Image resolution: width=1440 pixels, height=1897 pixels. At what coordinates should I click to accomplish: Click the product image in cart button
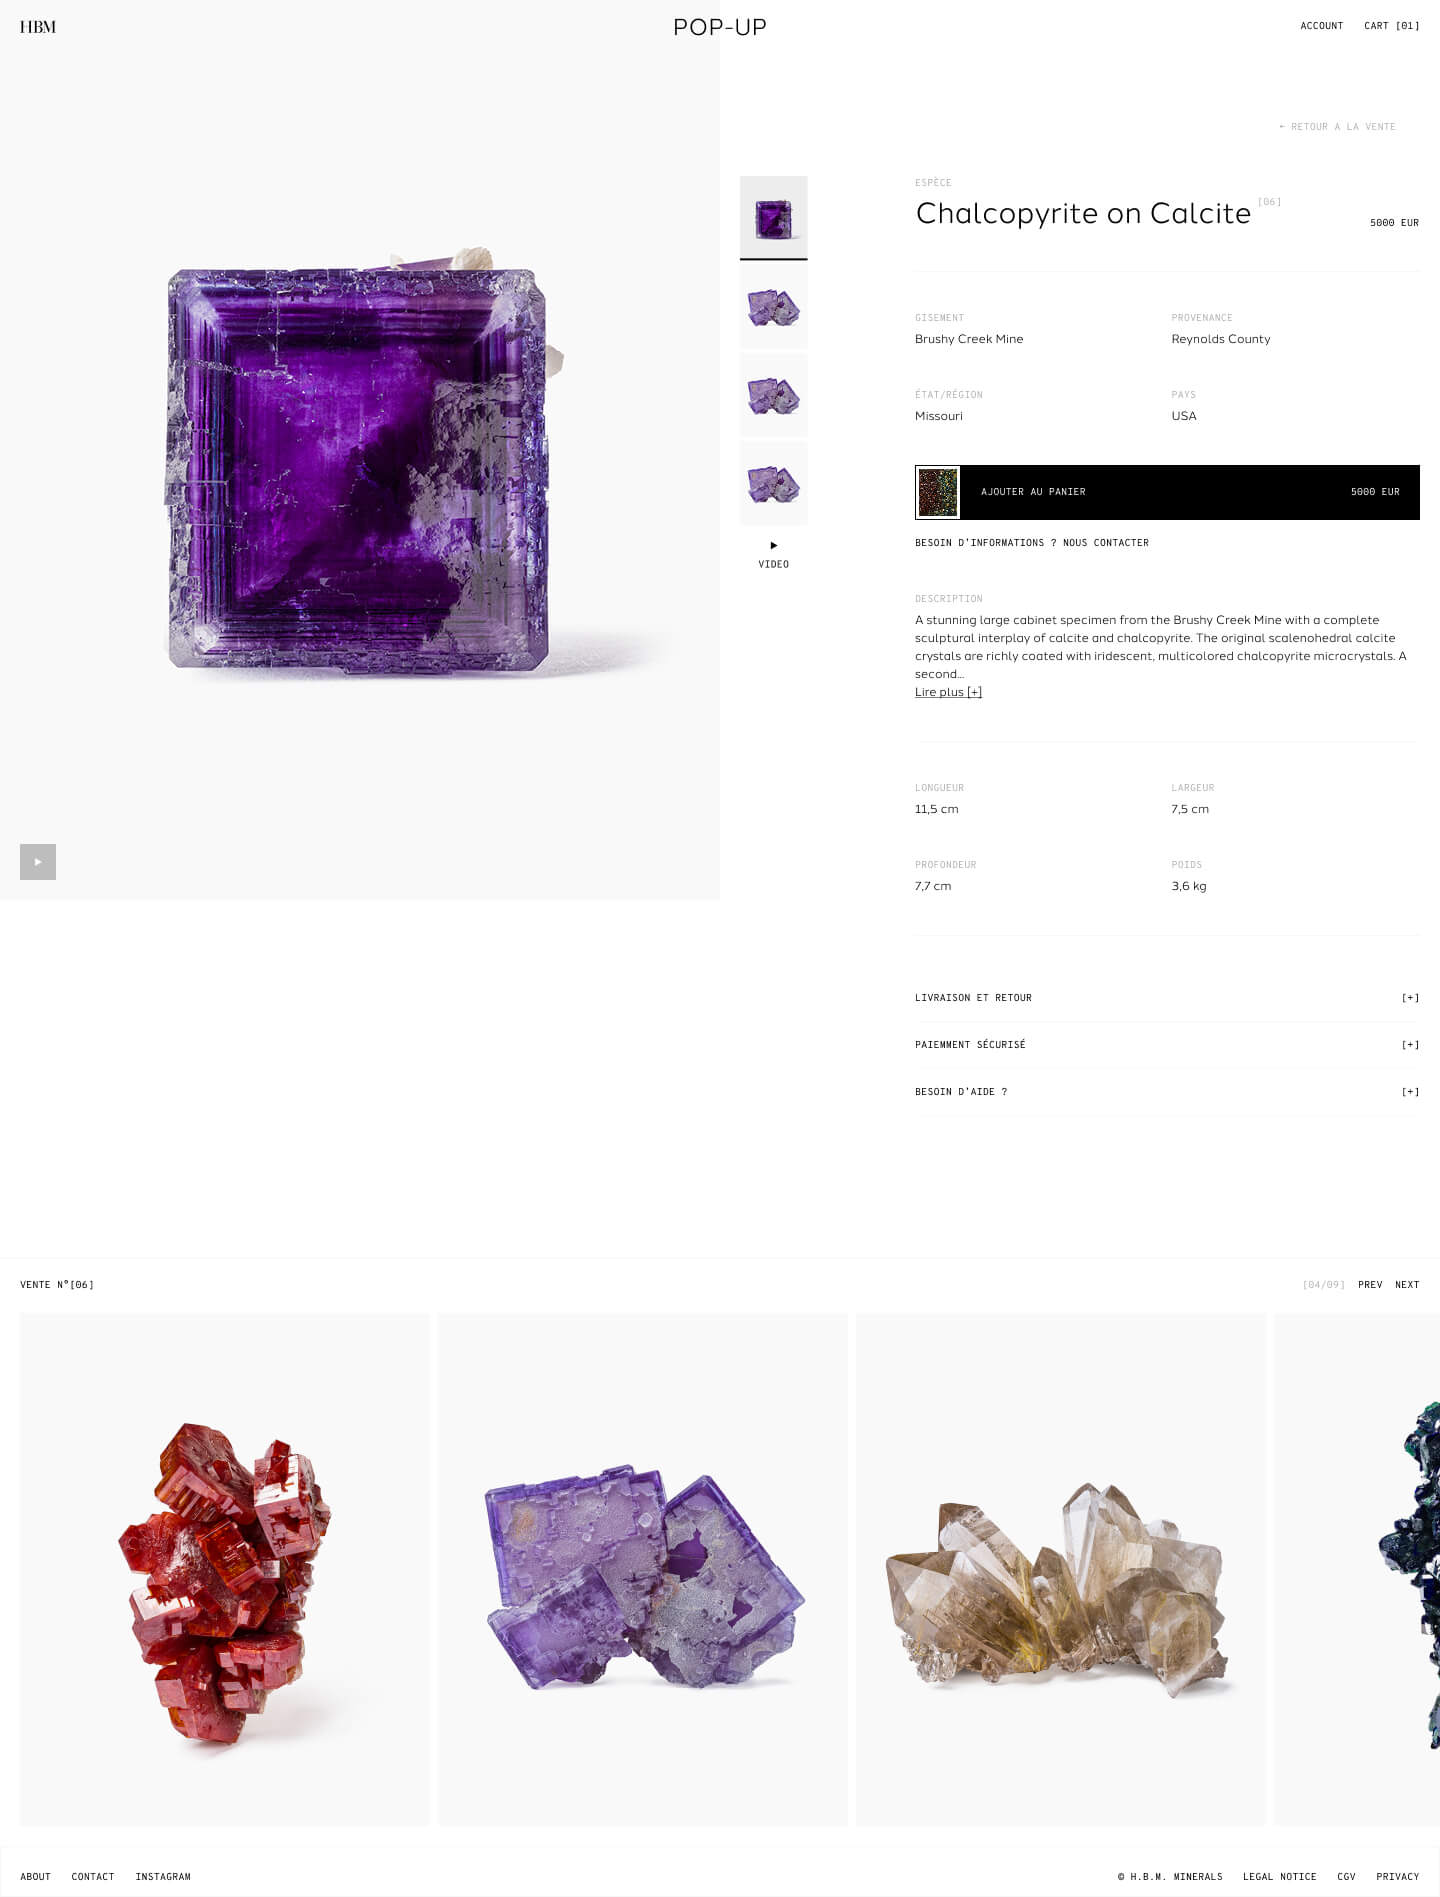click(938, 492)
